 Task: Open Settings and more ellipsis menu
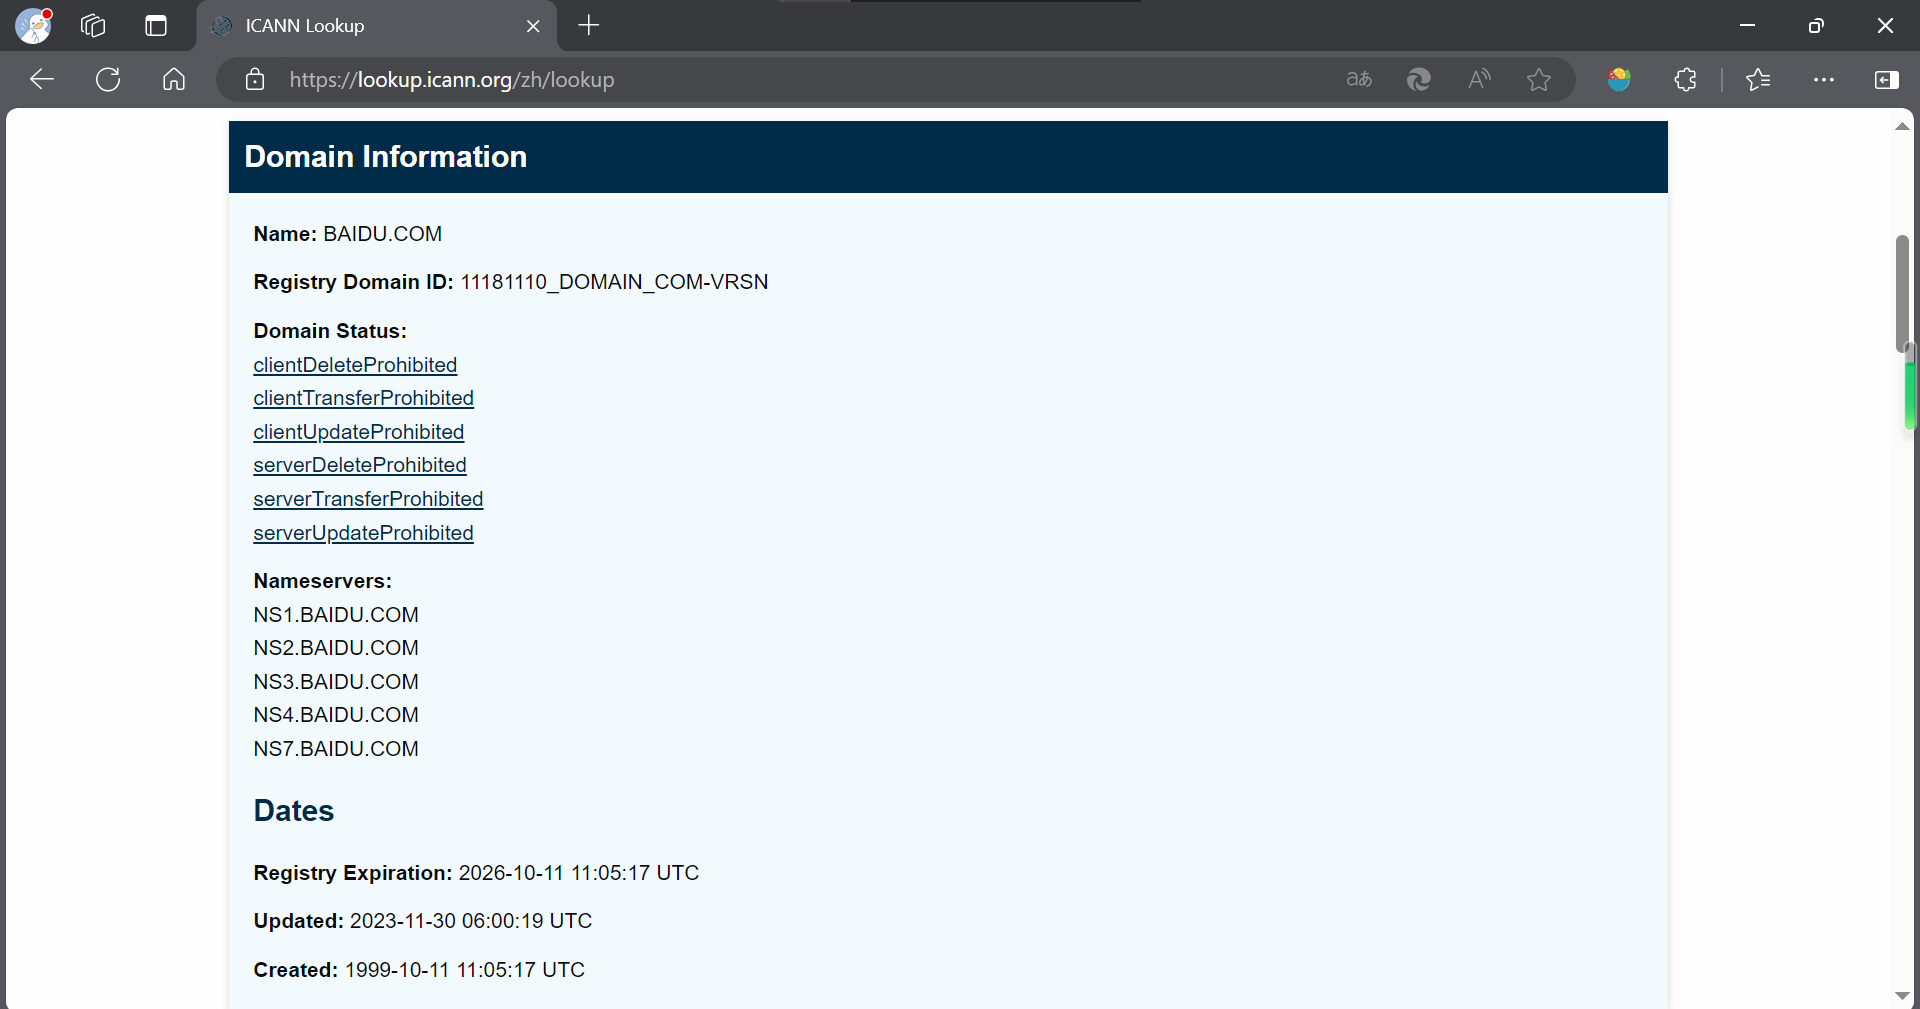tap(1824, 79)
